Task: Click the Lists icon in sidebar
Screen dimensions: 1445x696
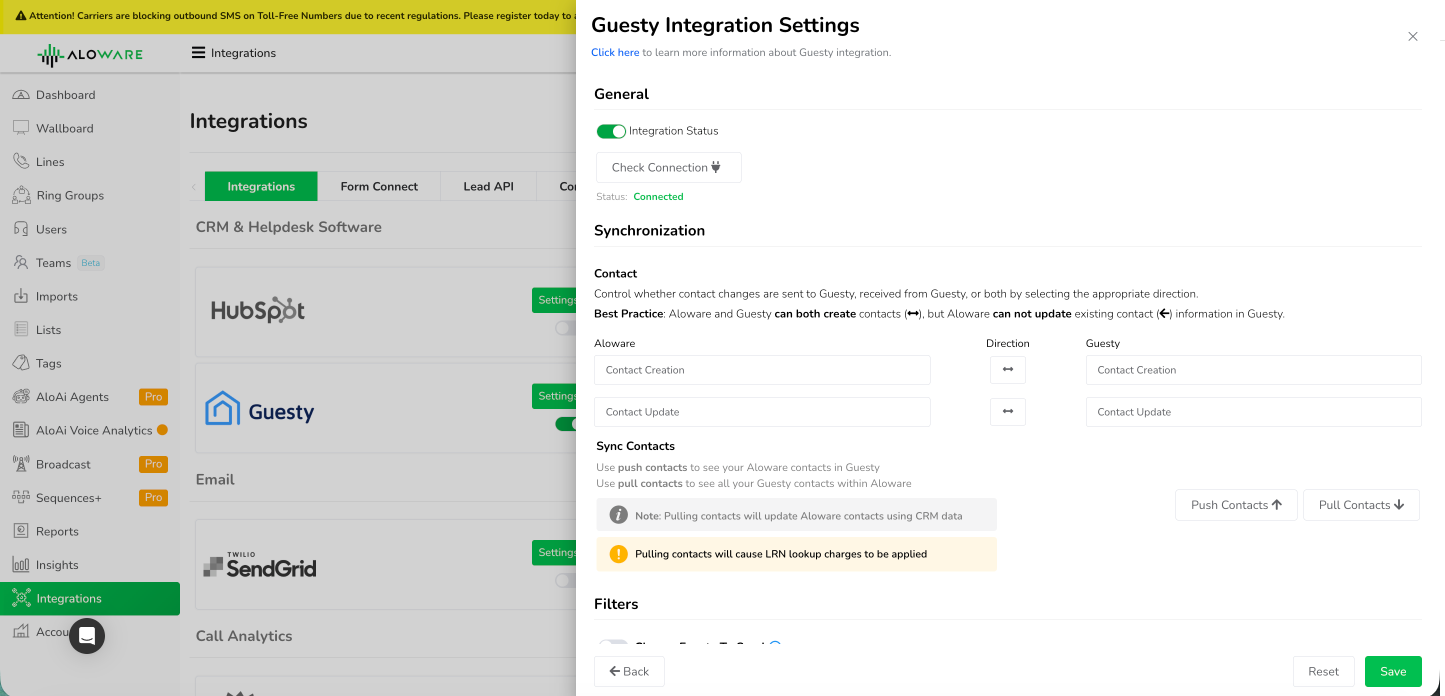Action: (20, 329)
